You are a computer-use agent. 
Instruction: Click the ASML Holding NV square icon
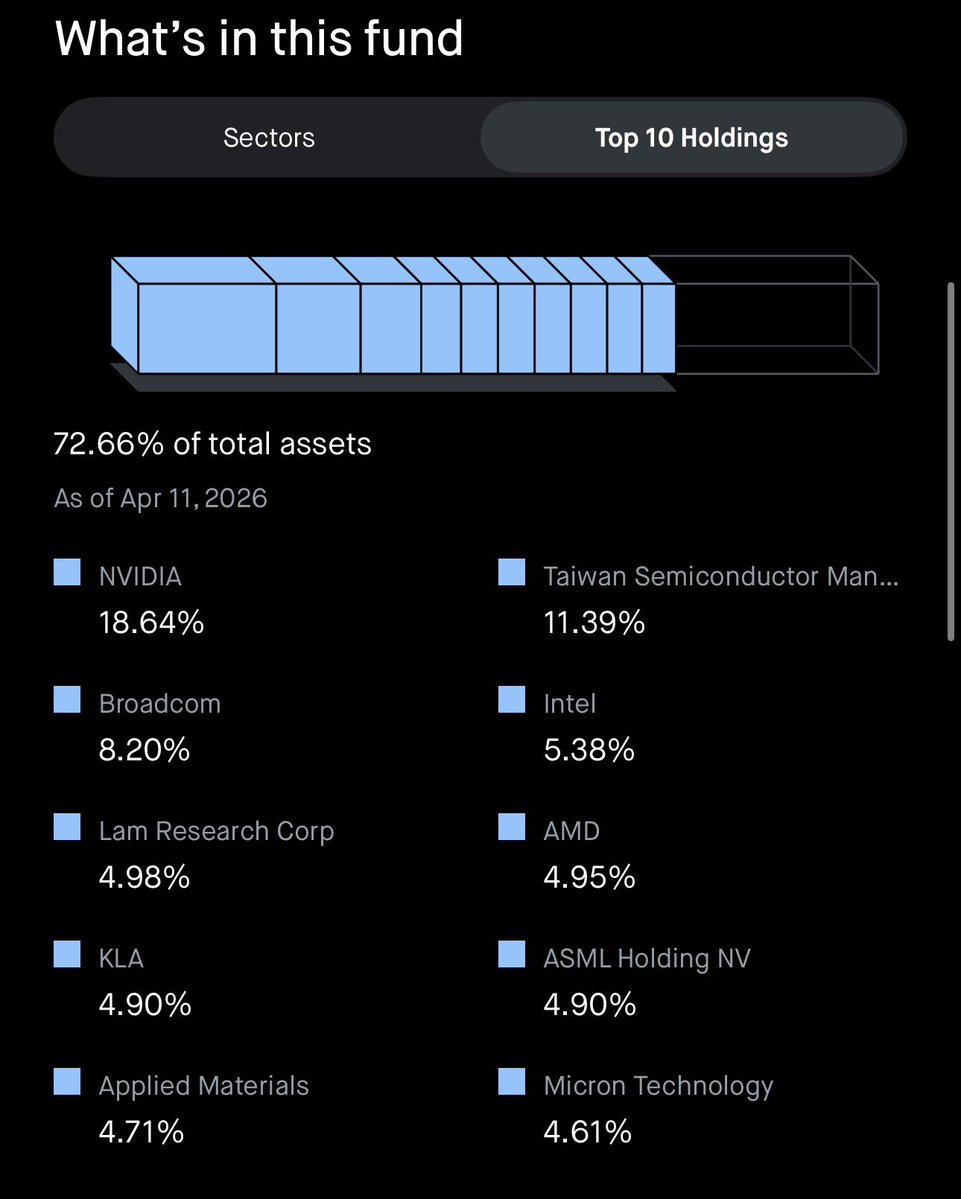[x=511, y=955]
